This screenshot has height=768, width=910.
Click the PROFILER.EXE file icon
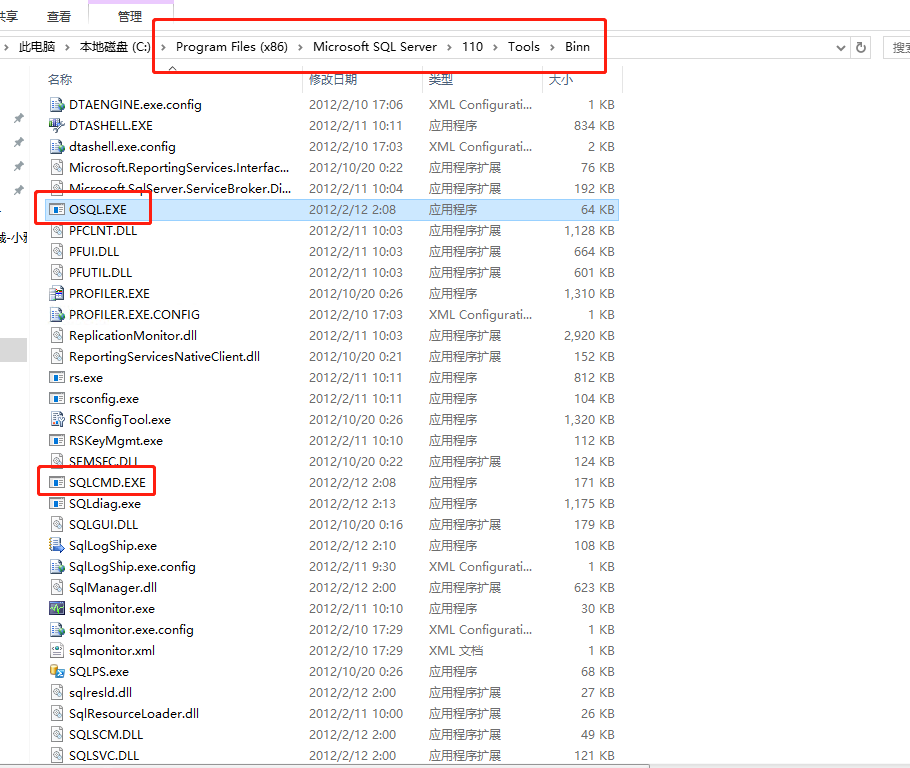coord(57,293)
